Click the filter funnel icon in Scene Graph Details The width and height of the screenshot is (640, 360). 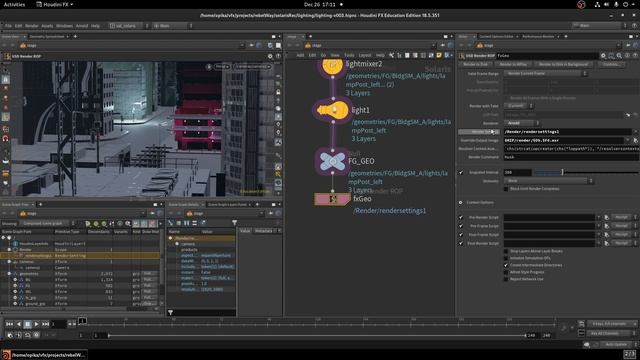tap(234, 223)
